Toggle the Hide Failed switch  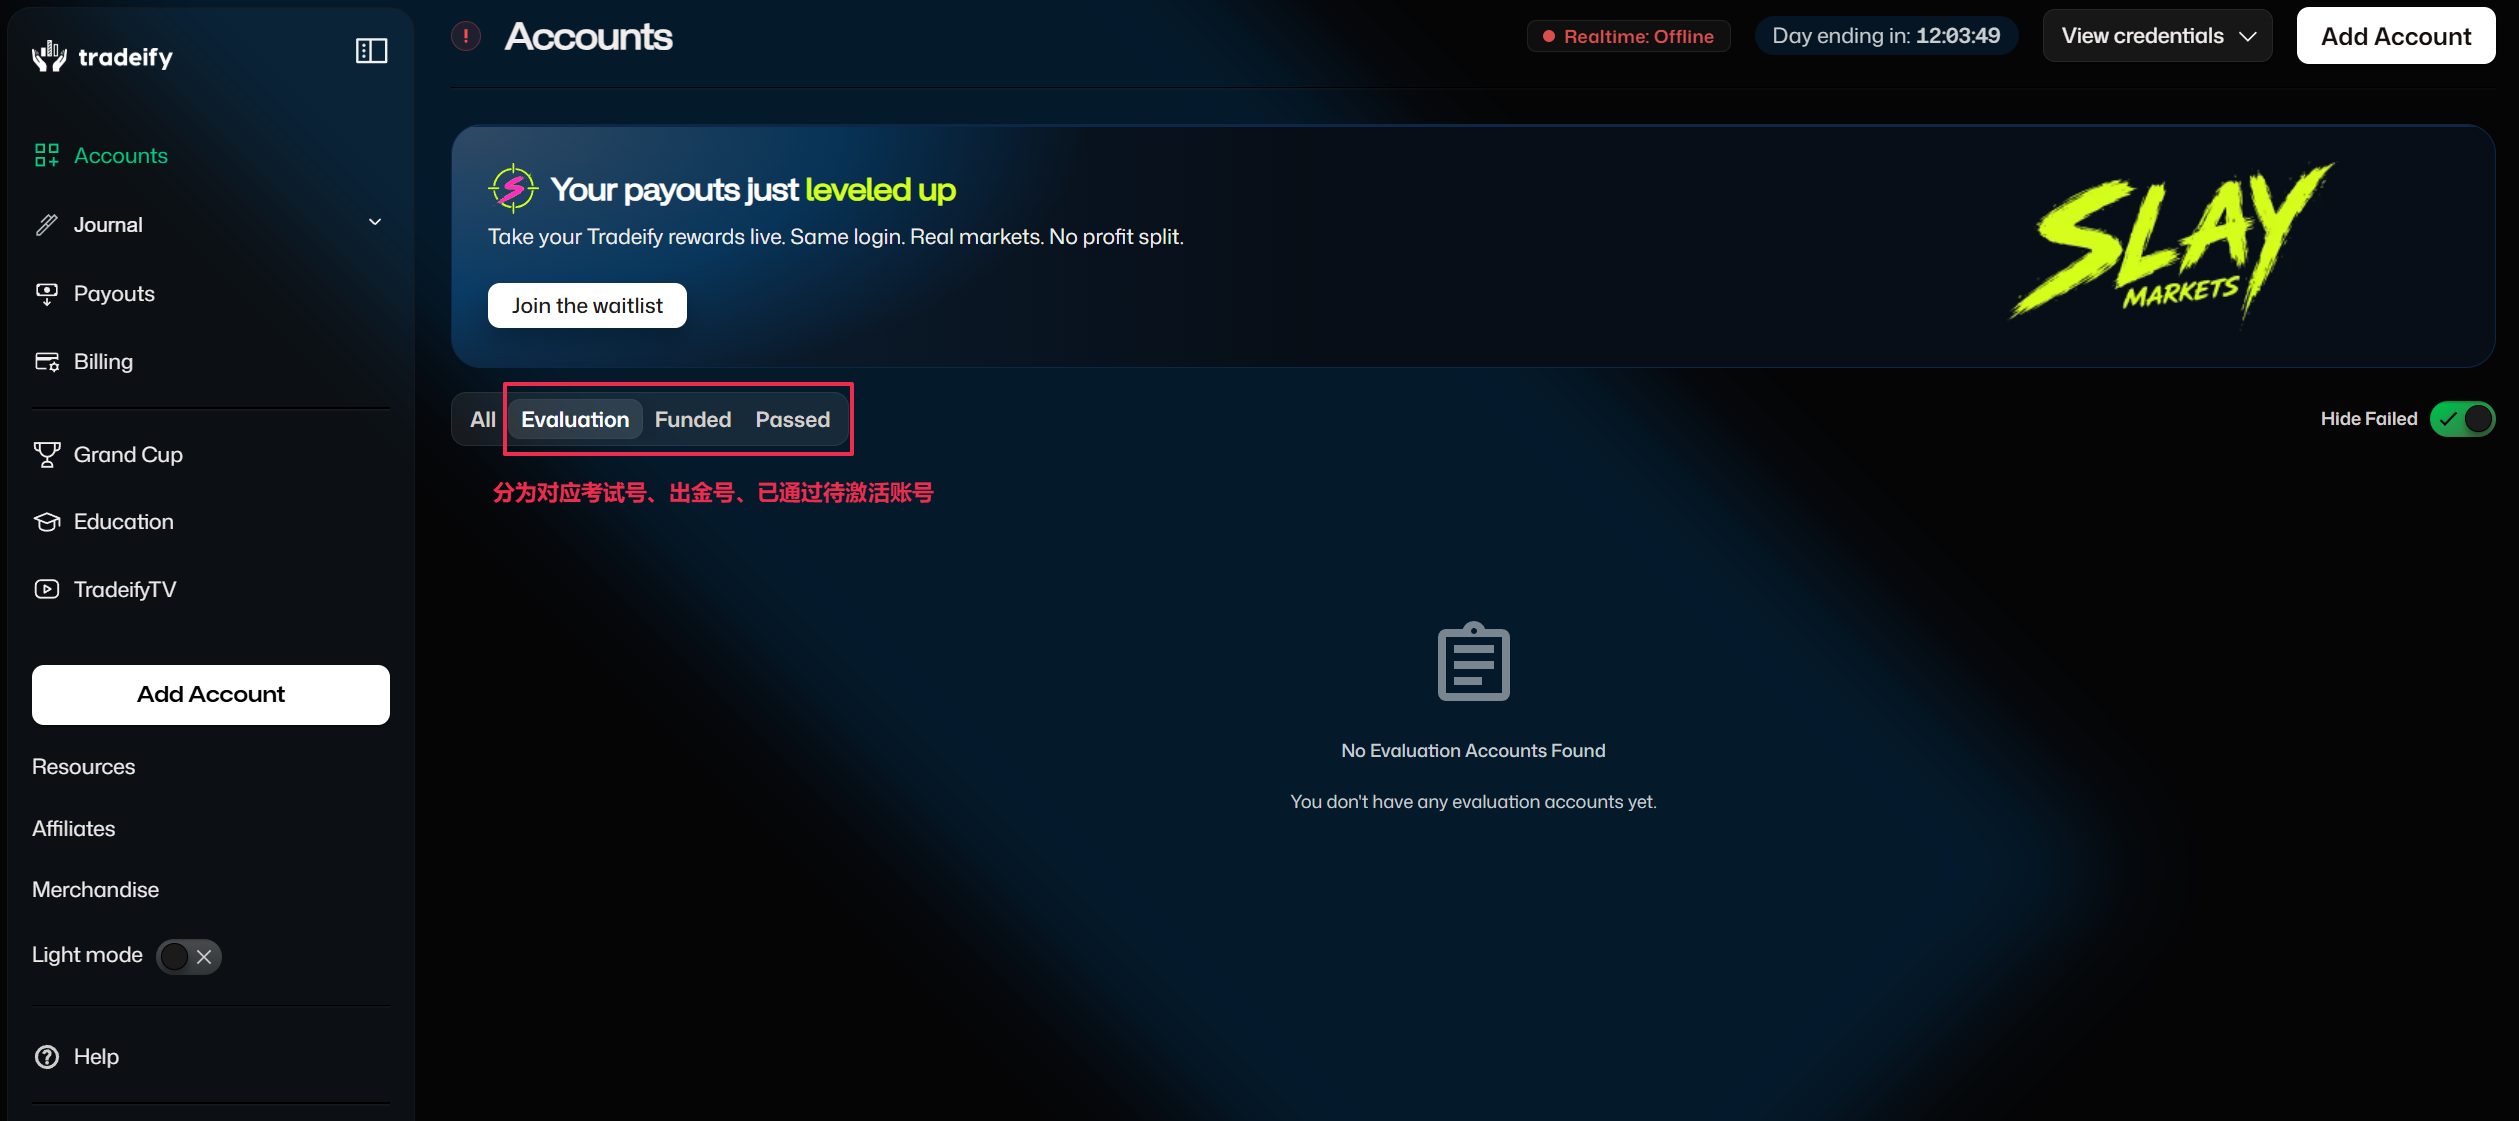click(x=2462, y=419)
